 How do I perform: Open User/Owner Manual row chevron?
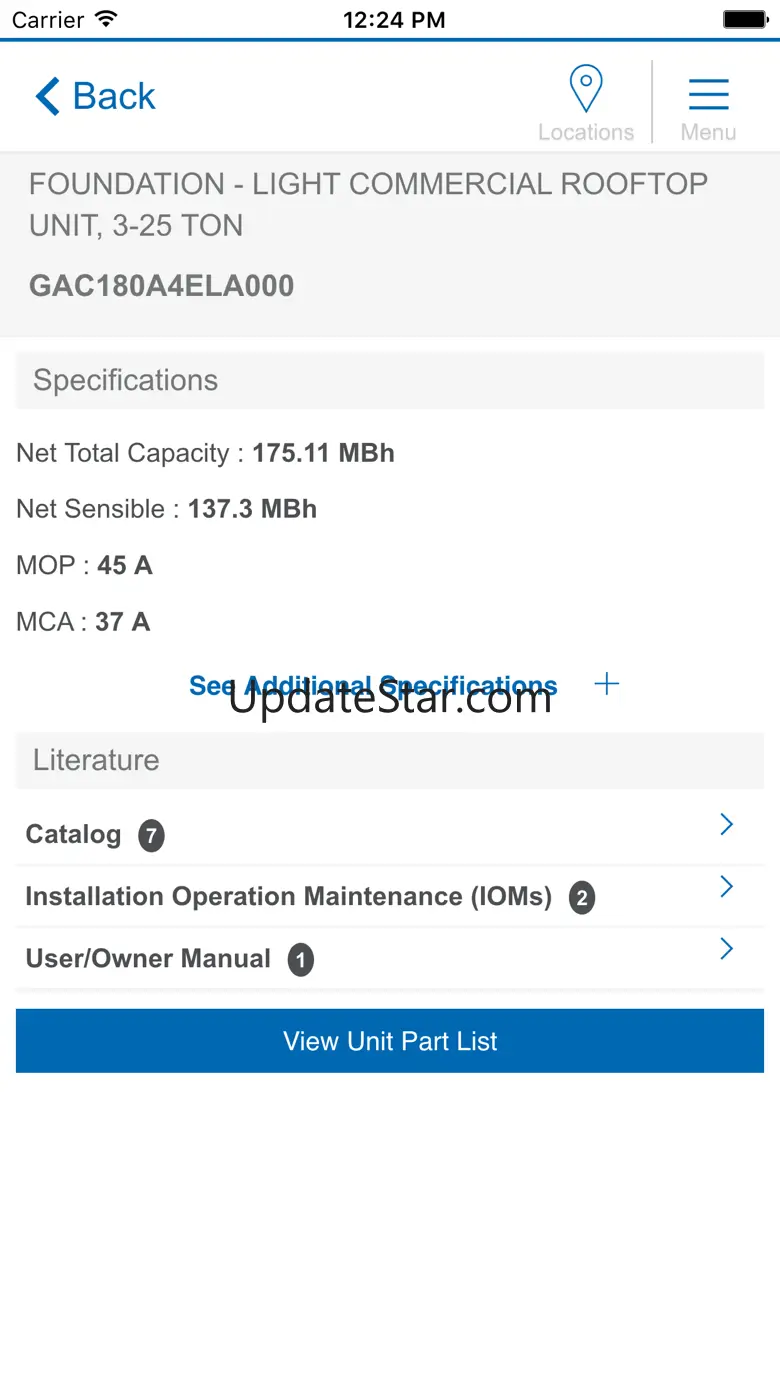click(727, 948)
